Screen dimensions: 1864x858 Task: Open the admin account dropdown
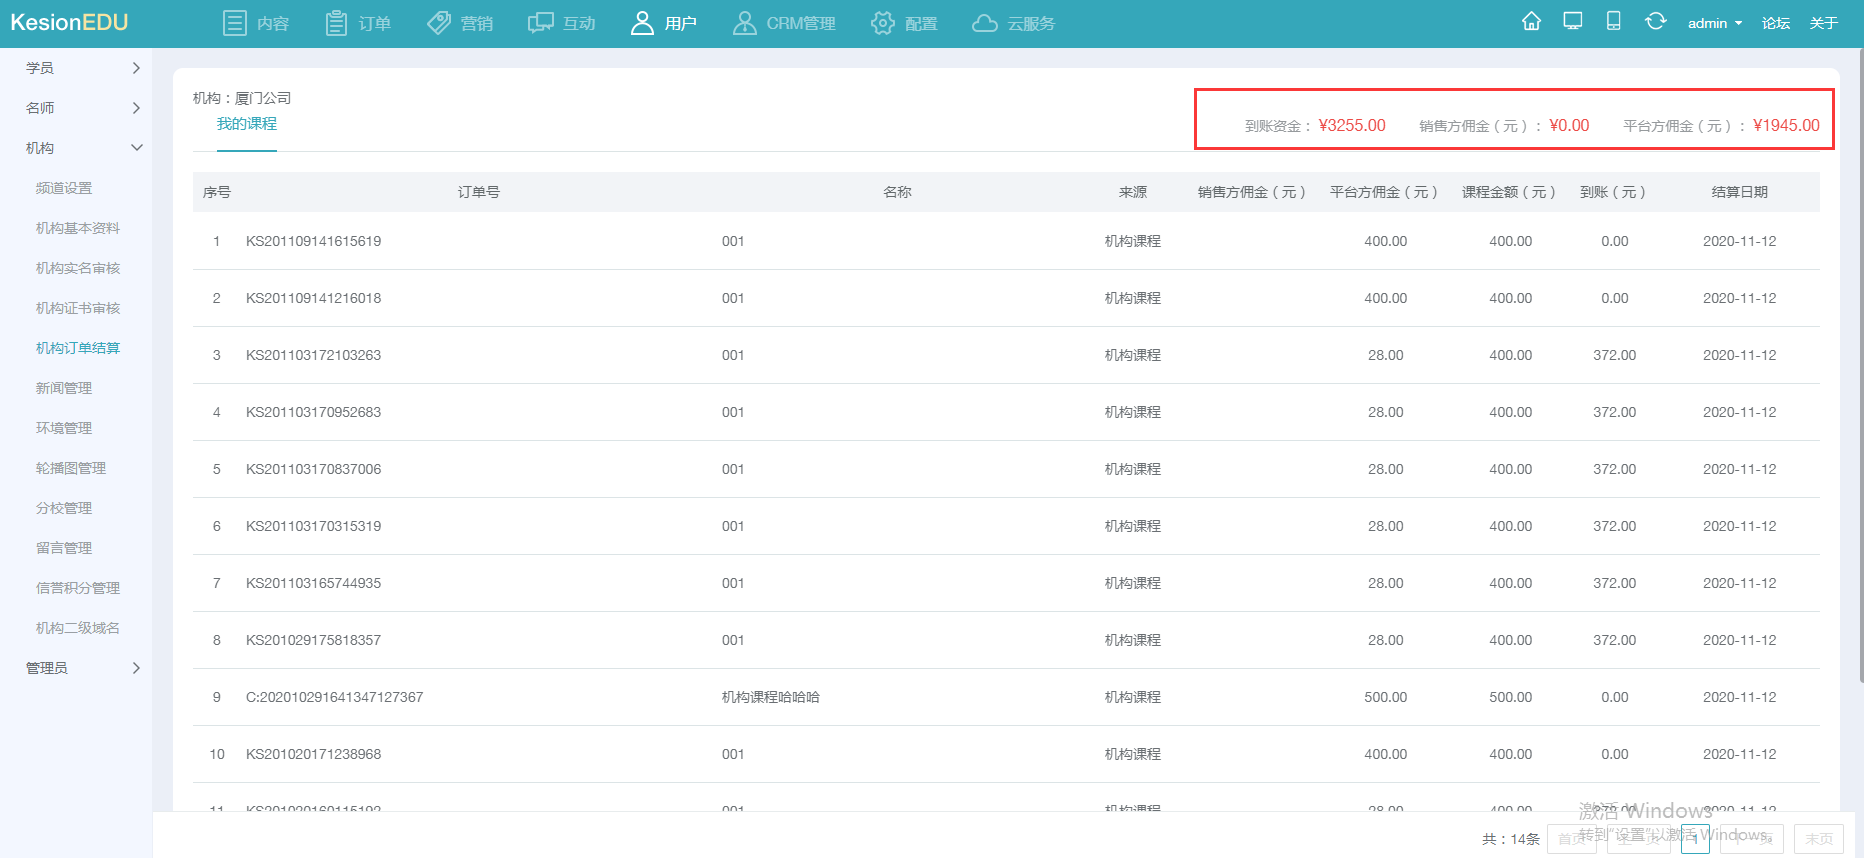(x=1714, y=23)
